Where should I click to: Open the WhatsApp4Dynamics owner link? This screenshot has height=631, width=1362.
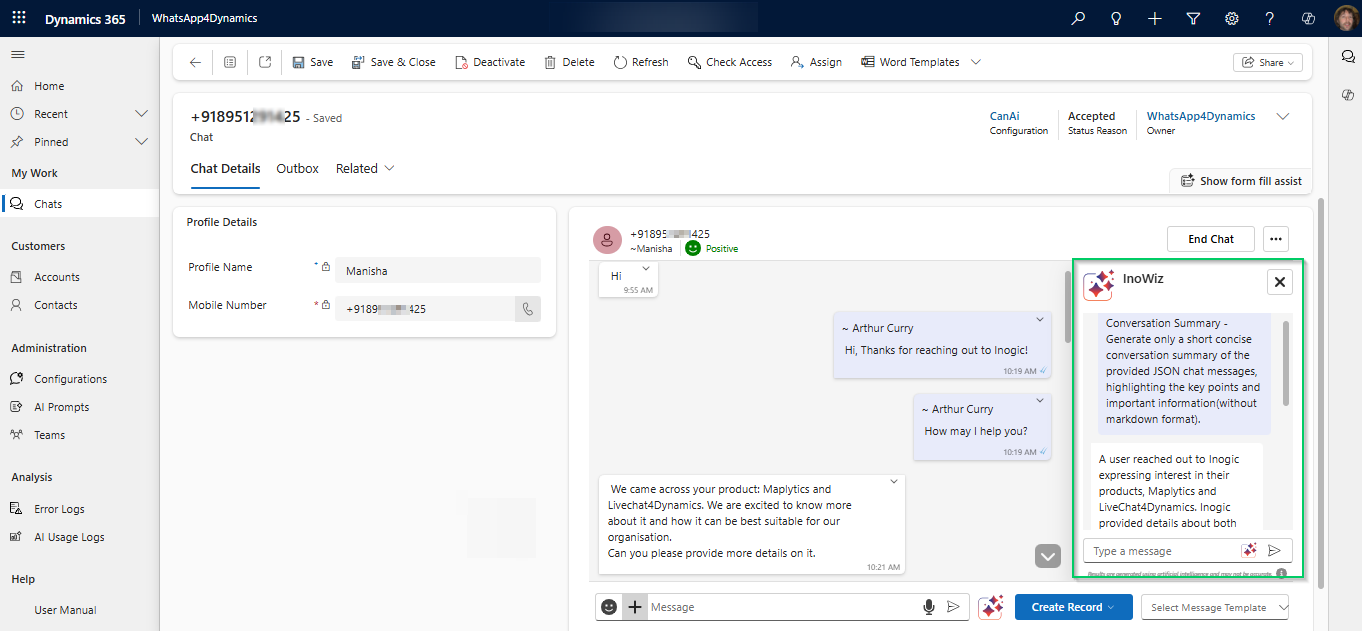click(x=1201, y=116)
